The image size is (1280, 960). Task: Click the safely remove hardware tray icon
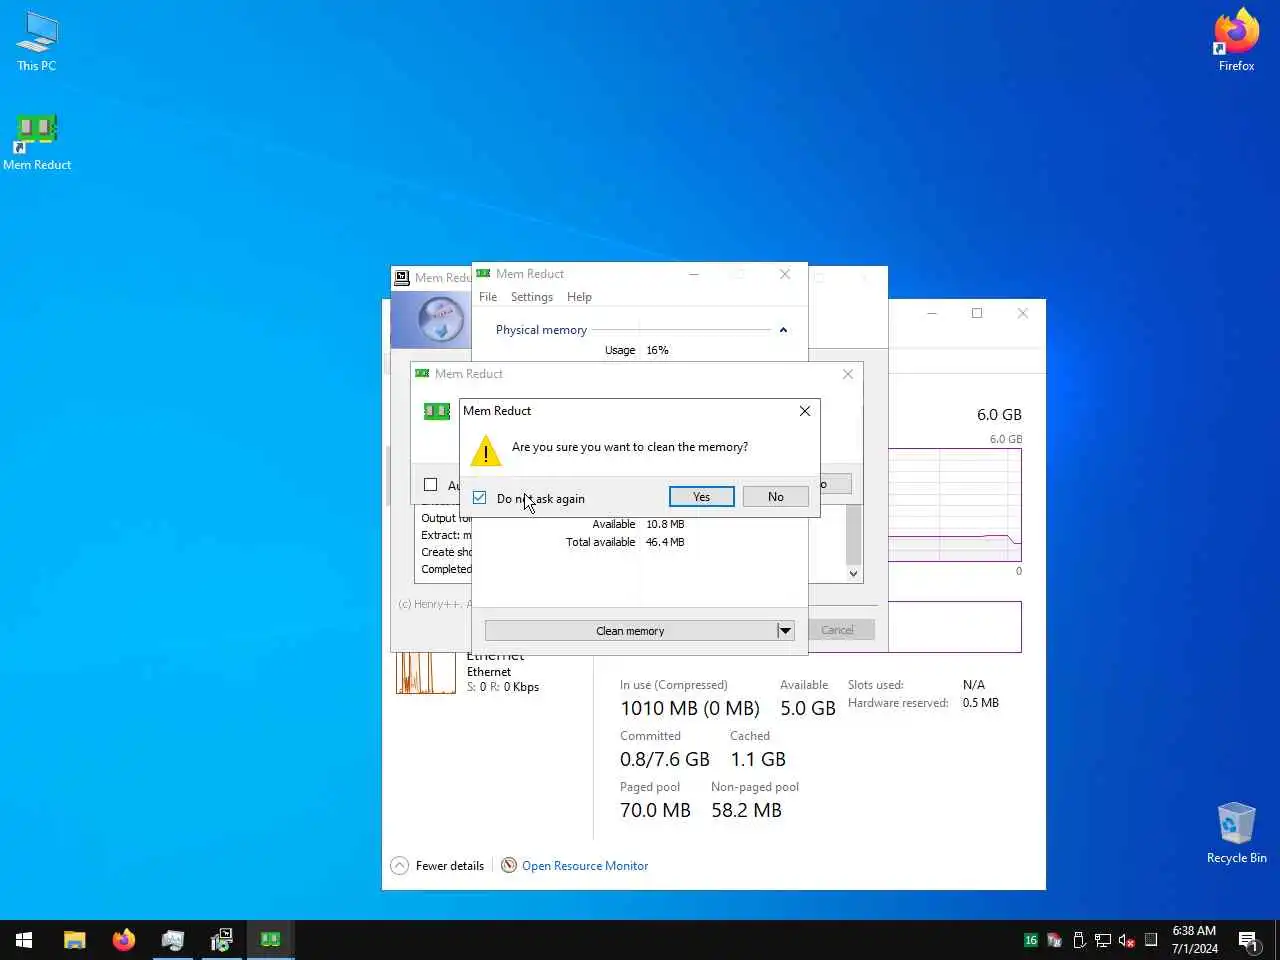1079,940
